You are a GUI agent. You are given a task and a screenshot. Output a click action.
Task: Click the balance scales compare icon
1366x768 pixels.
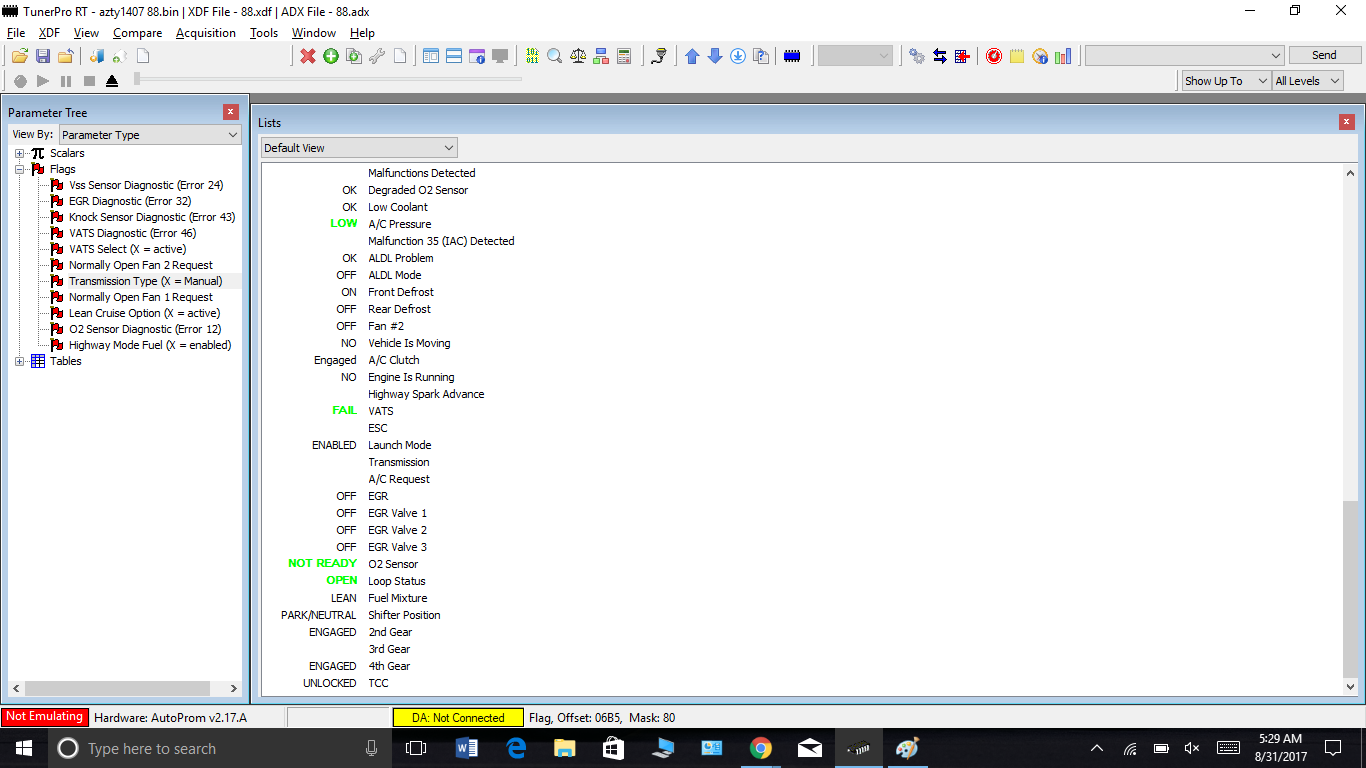[x=578, y=56]
